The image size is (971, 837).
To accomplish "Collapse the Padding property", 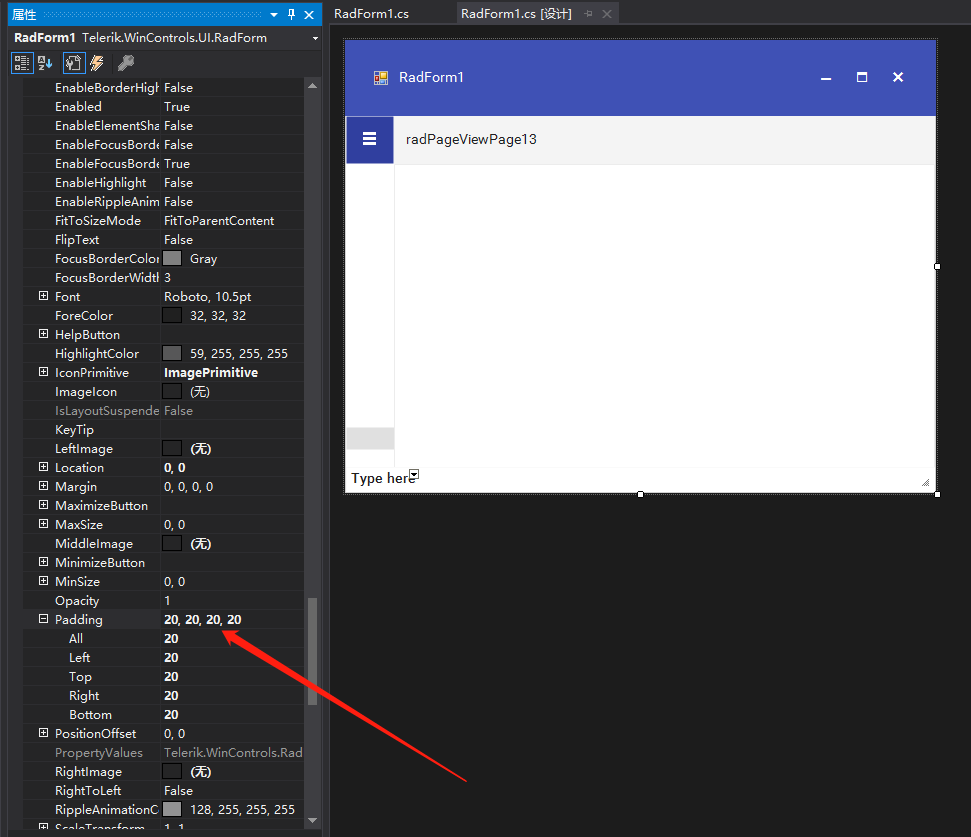I will click(43, 618).
